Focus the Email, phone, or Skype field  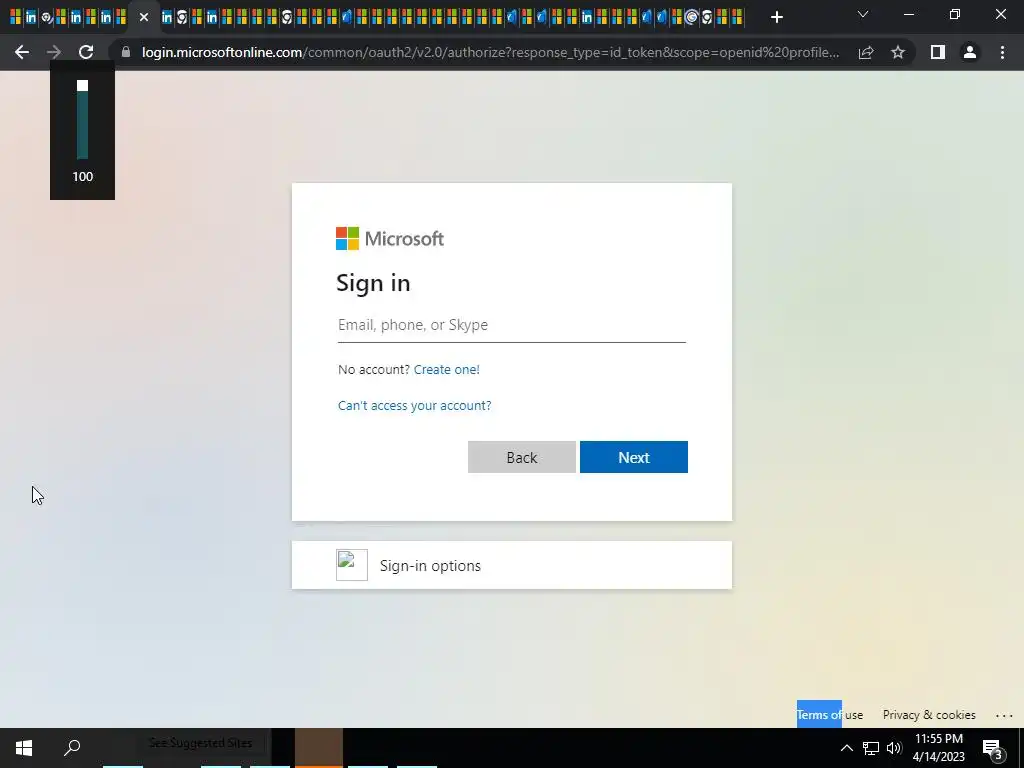click(x=511, y=325)
